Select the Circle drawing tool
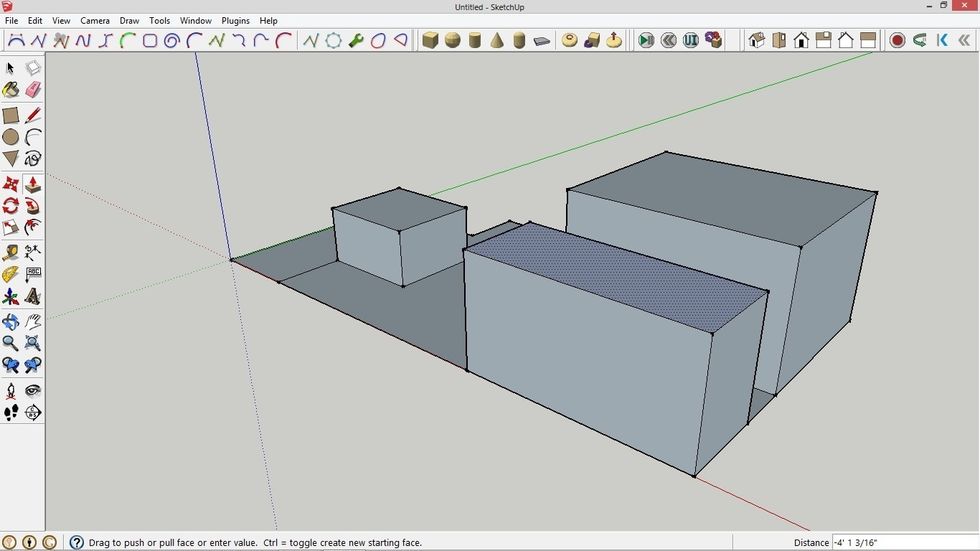Viewport: 980px width, 551px height. pyautogui.click(x=11, y=137)
